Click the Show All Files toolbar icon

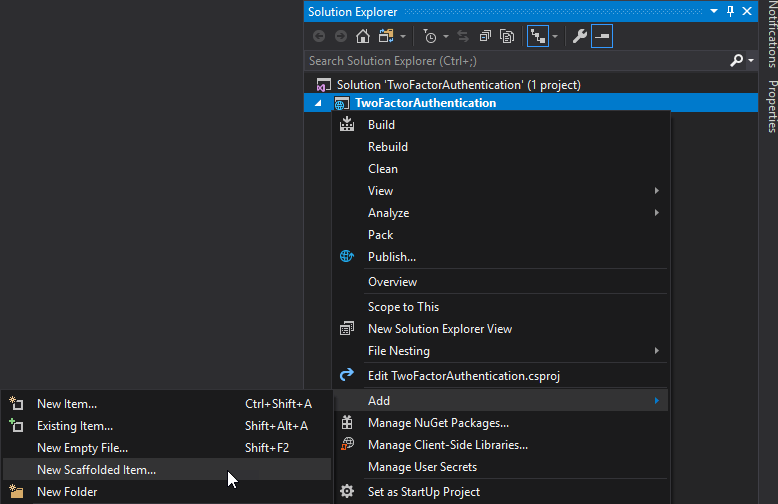pyautogui.click(x=507, y=37)
